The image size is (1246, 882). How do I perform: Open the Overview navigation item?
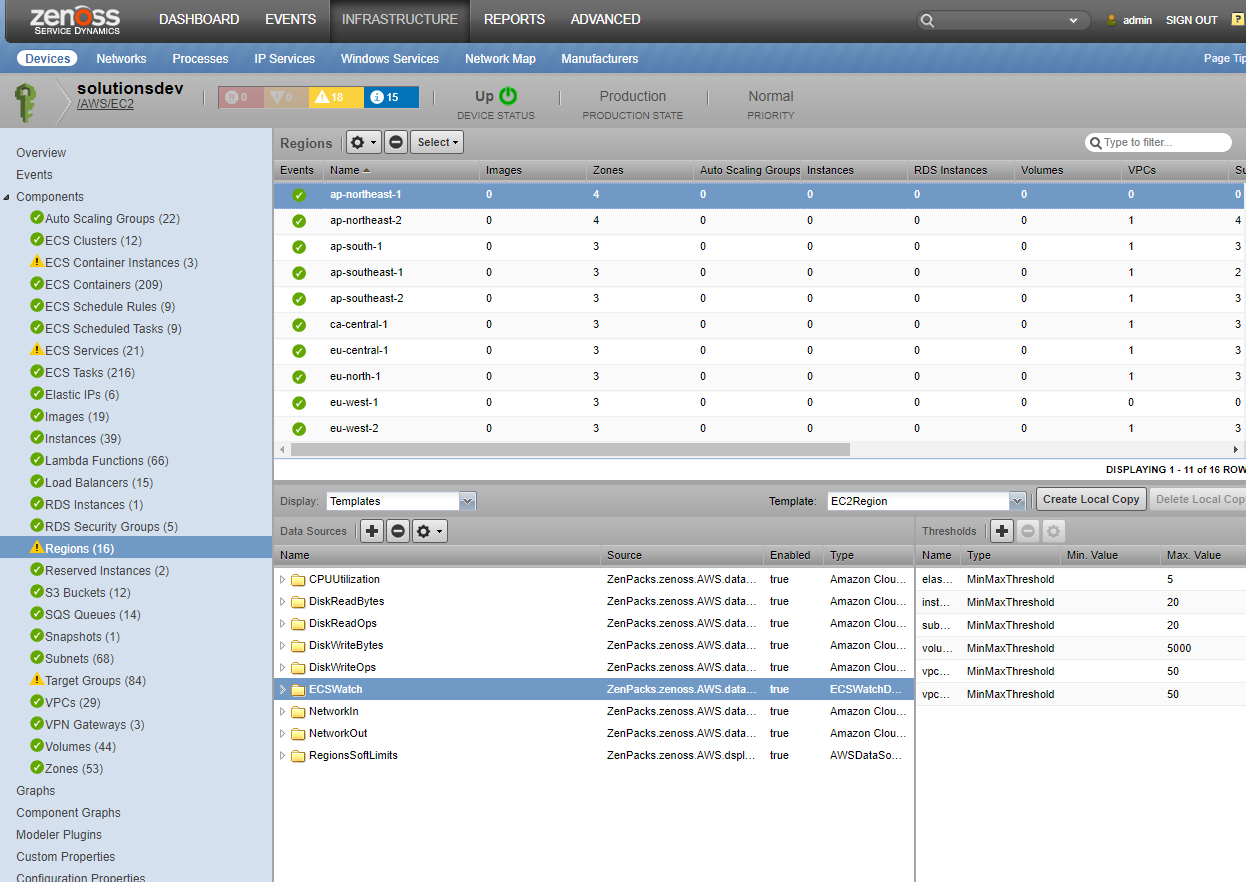41,153
